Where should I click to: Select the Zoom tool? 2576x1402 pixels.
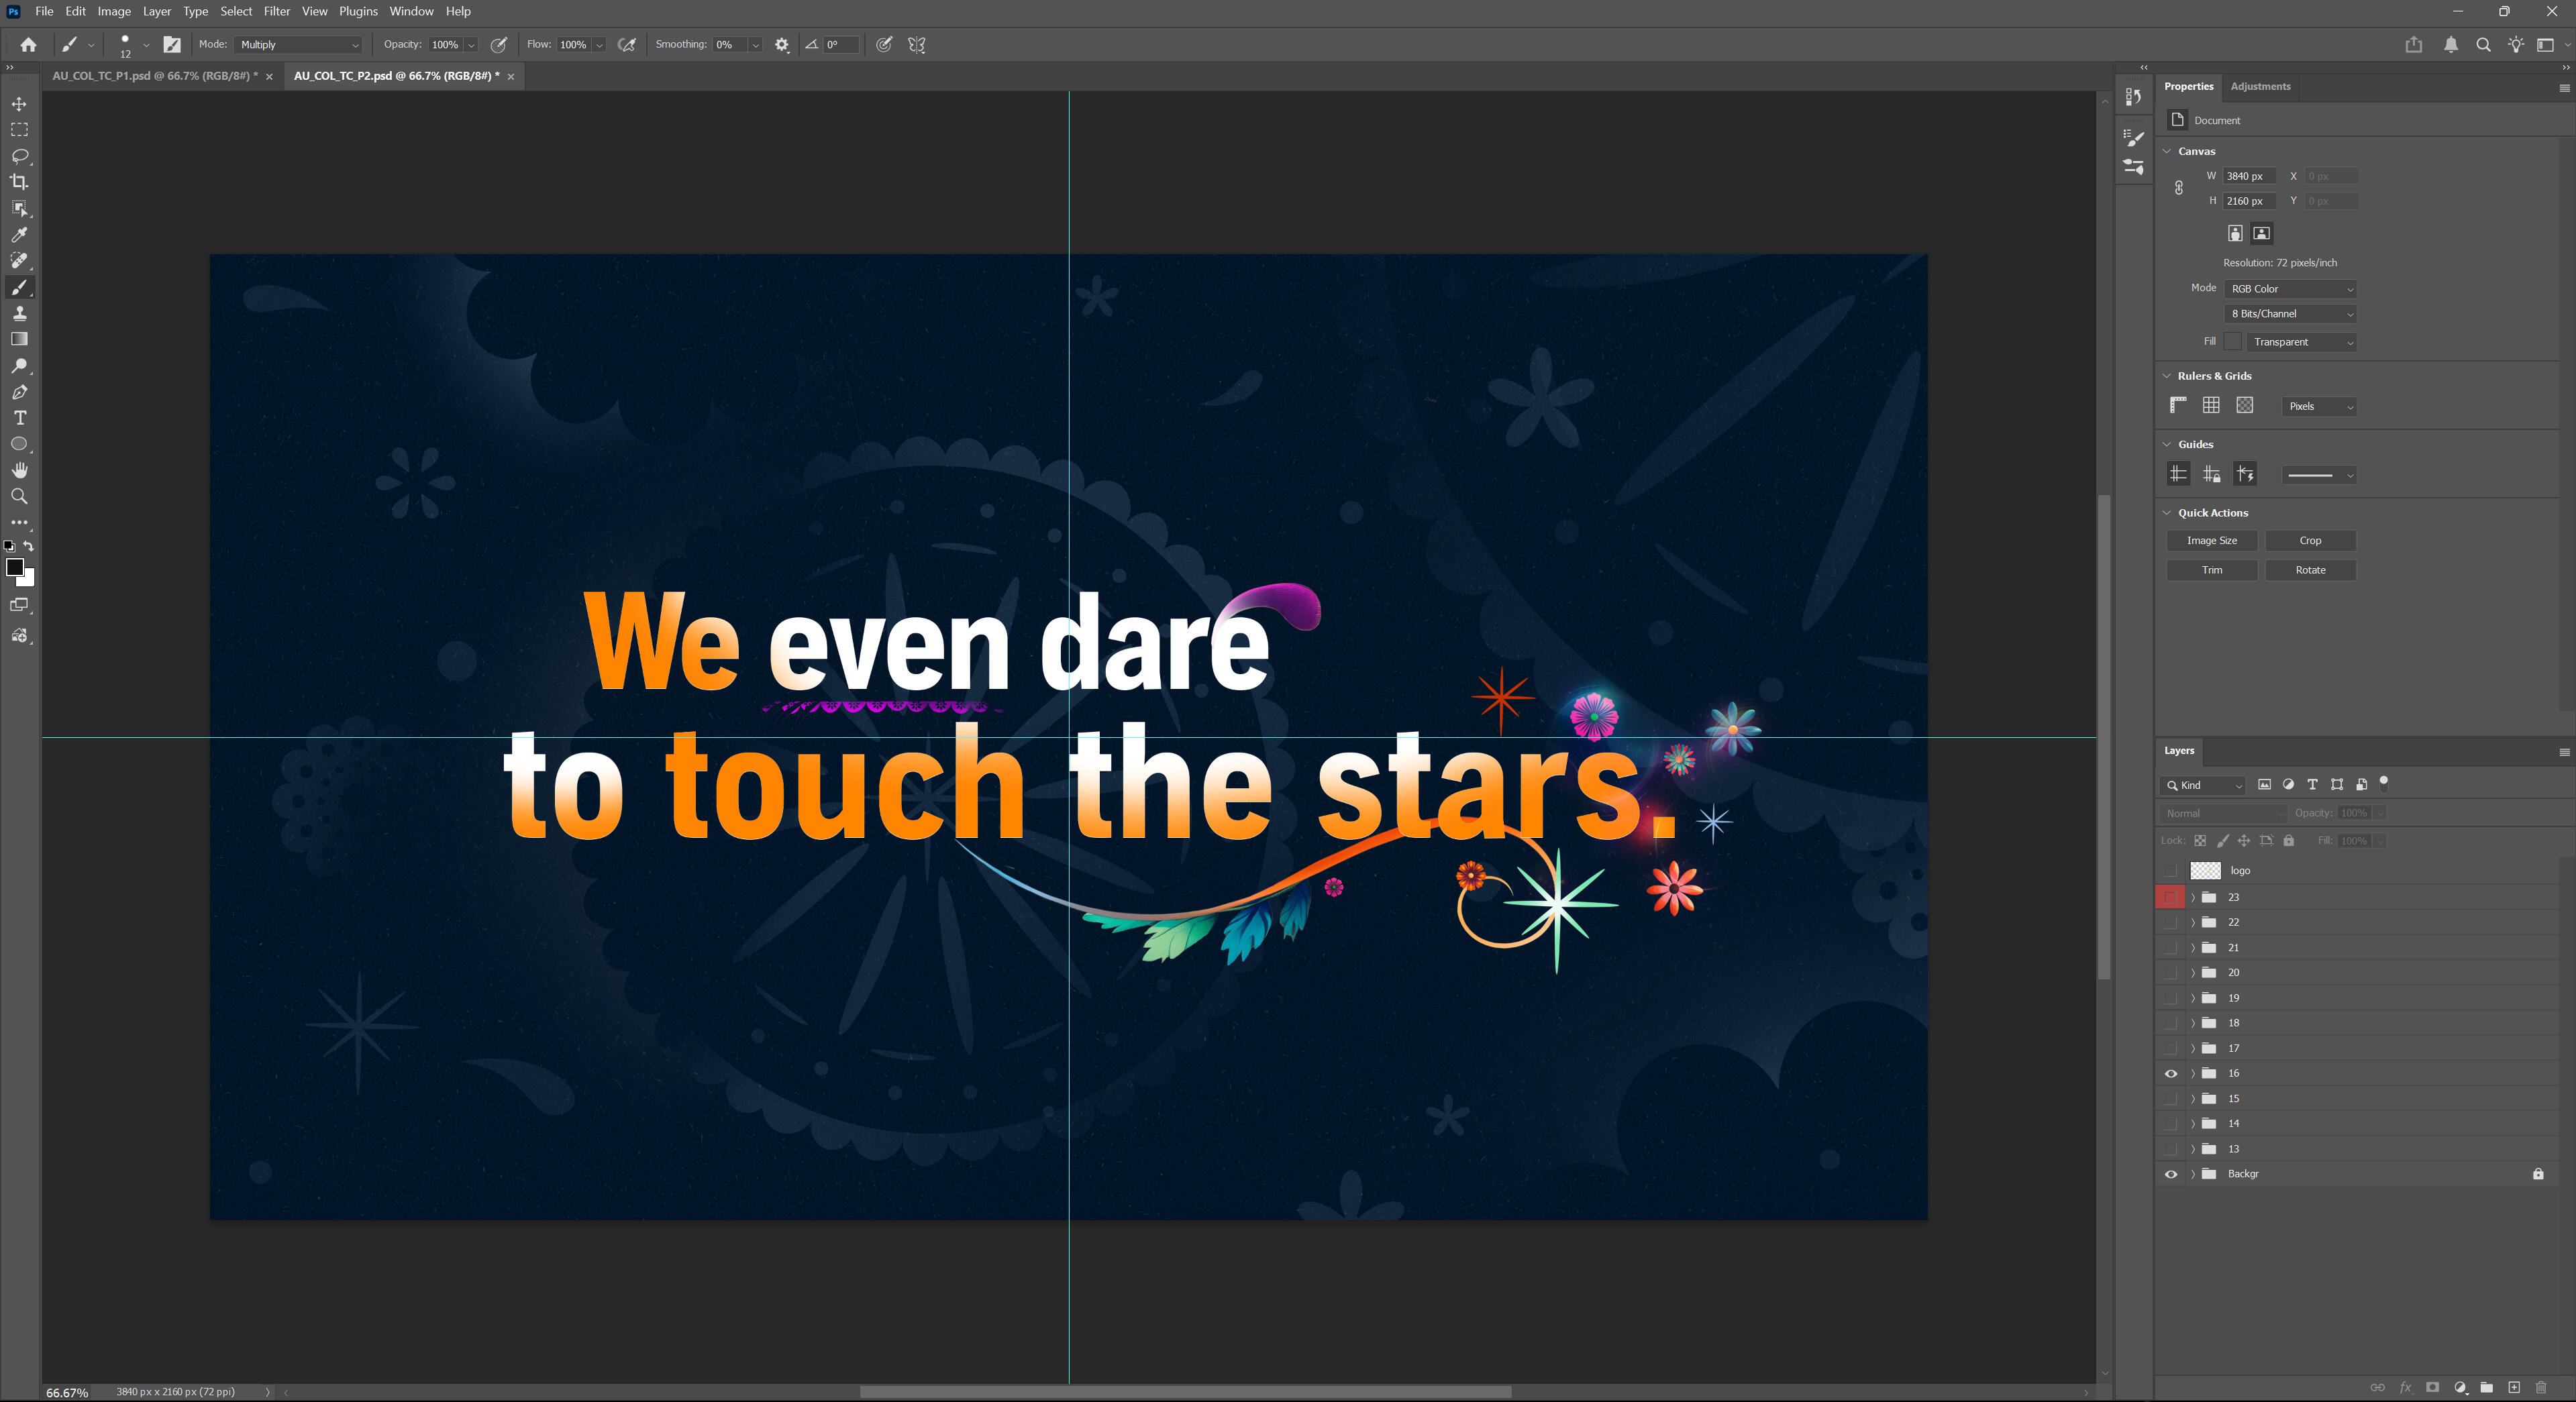coord(19,496)
